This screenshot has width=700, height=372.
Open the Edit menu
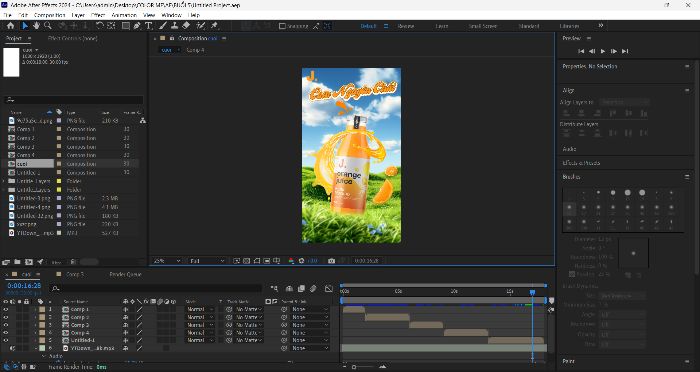(x=23, y=15)
